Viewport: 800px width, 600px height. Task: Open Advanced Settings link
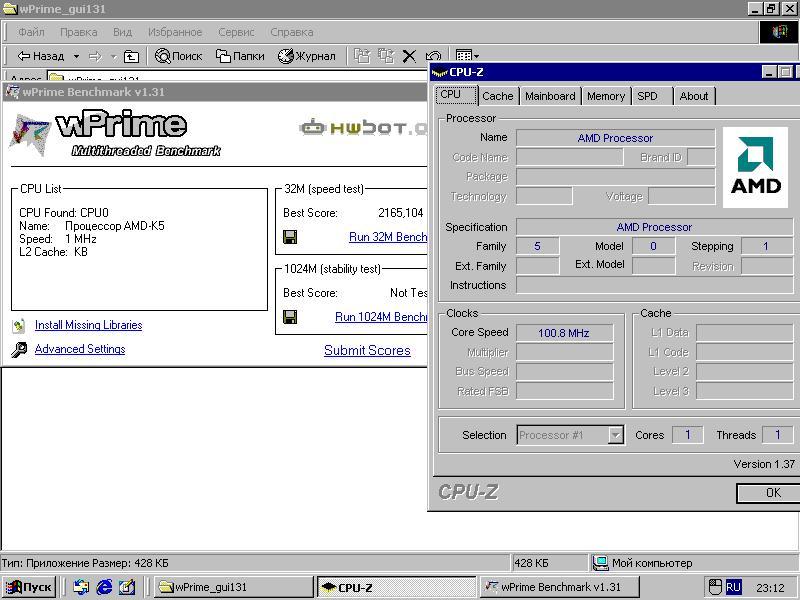click(80, 349)
